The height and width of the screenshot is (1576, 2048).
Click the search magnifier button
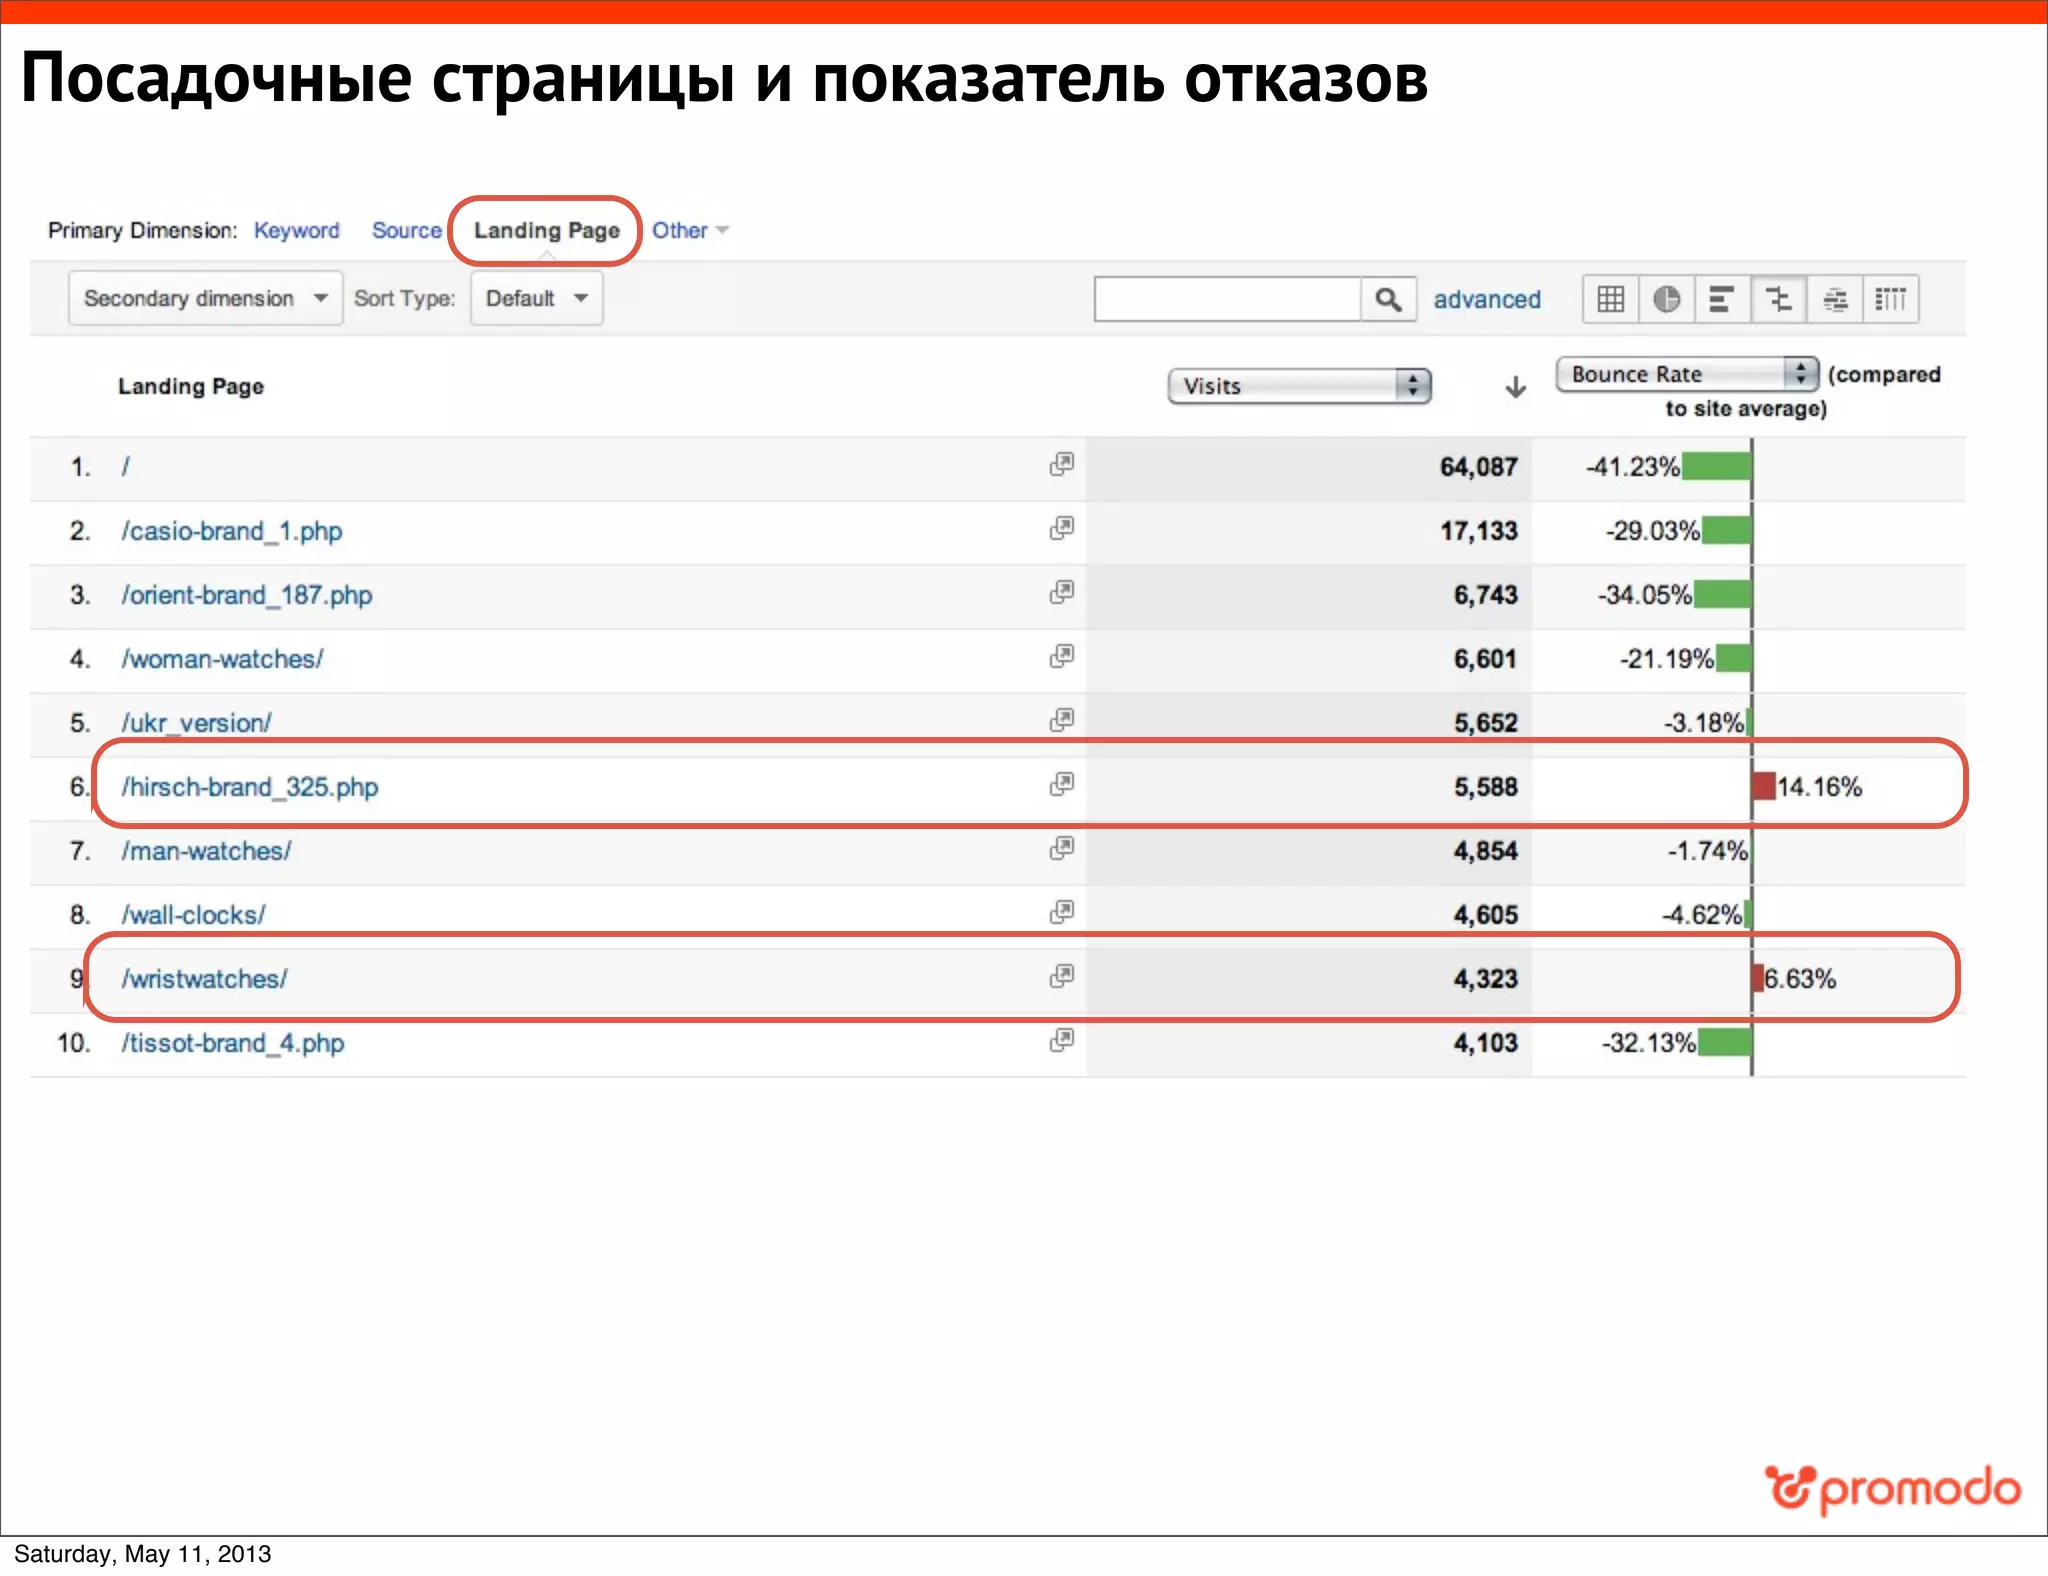(x=1388, y=299)
